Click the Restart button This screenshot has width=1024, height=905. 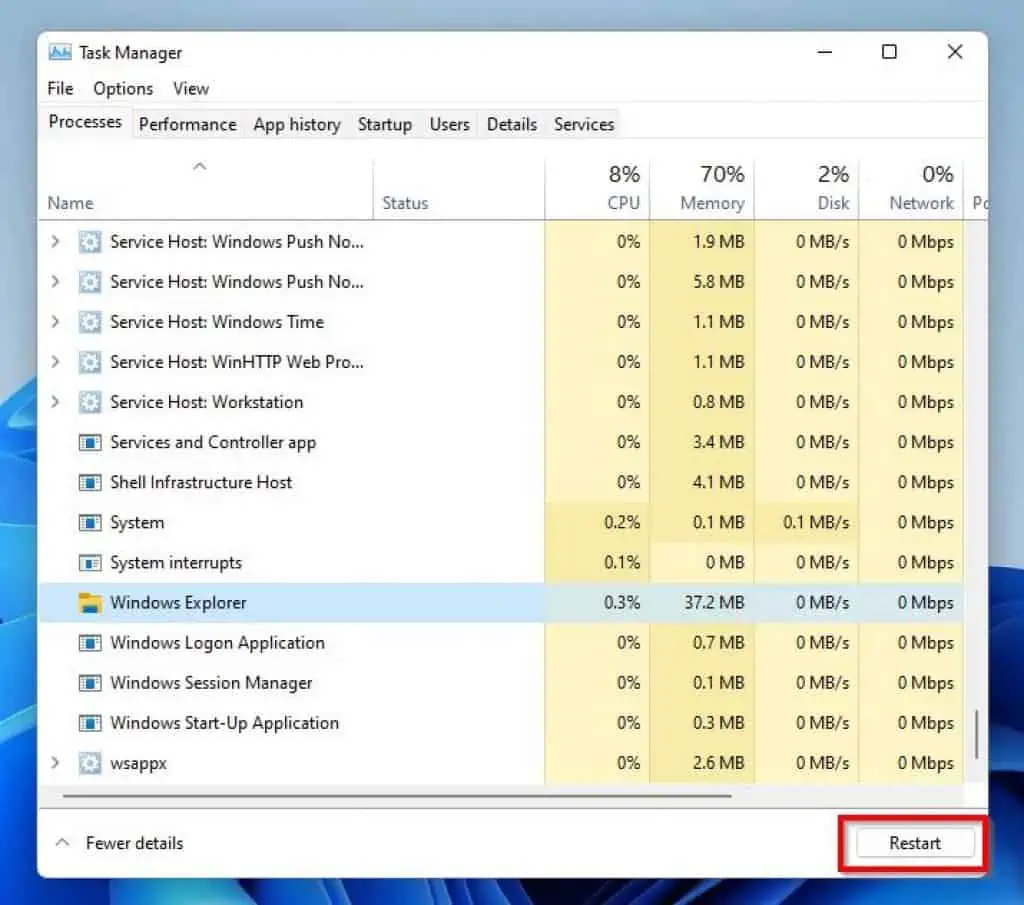[x=914, y=843]
